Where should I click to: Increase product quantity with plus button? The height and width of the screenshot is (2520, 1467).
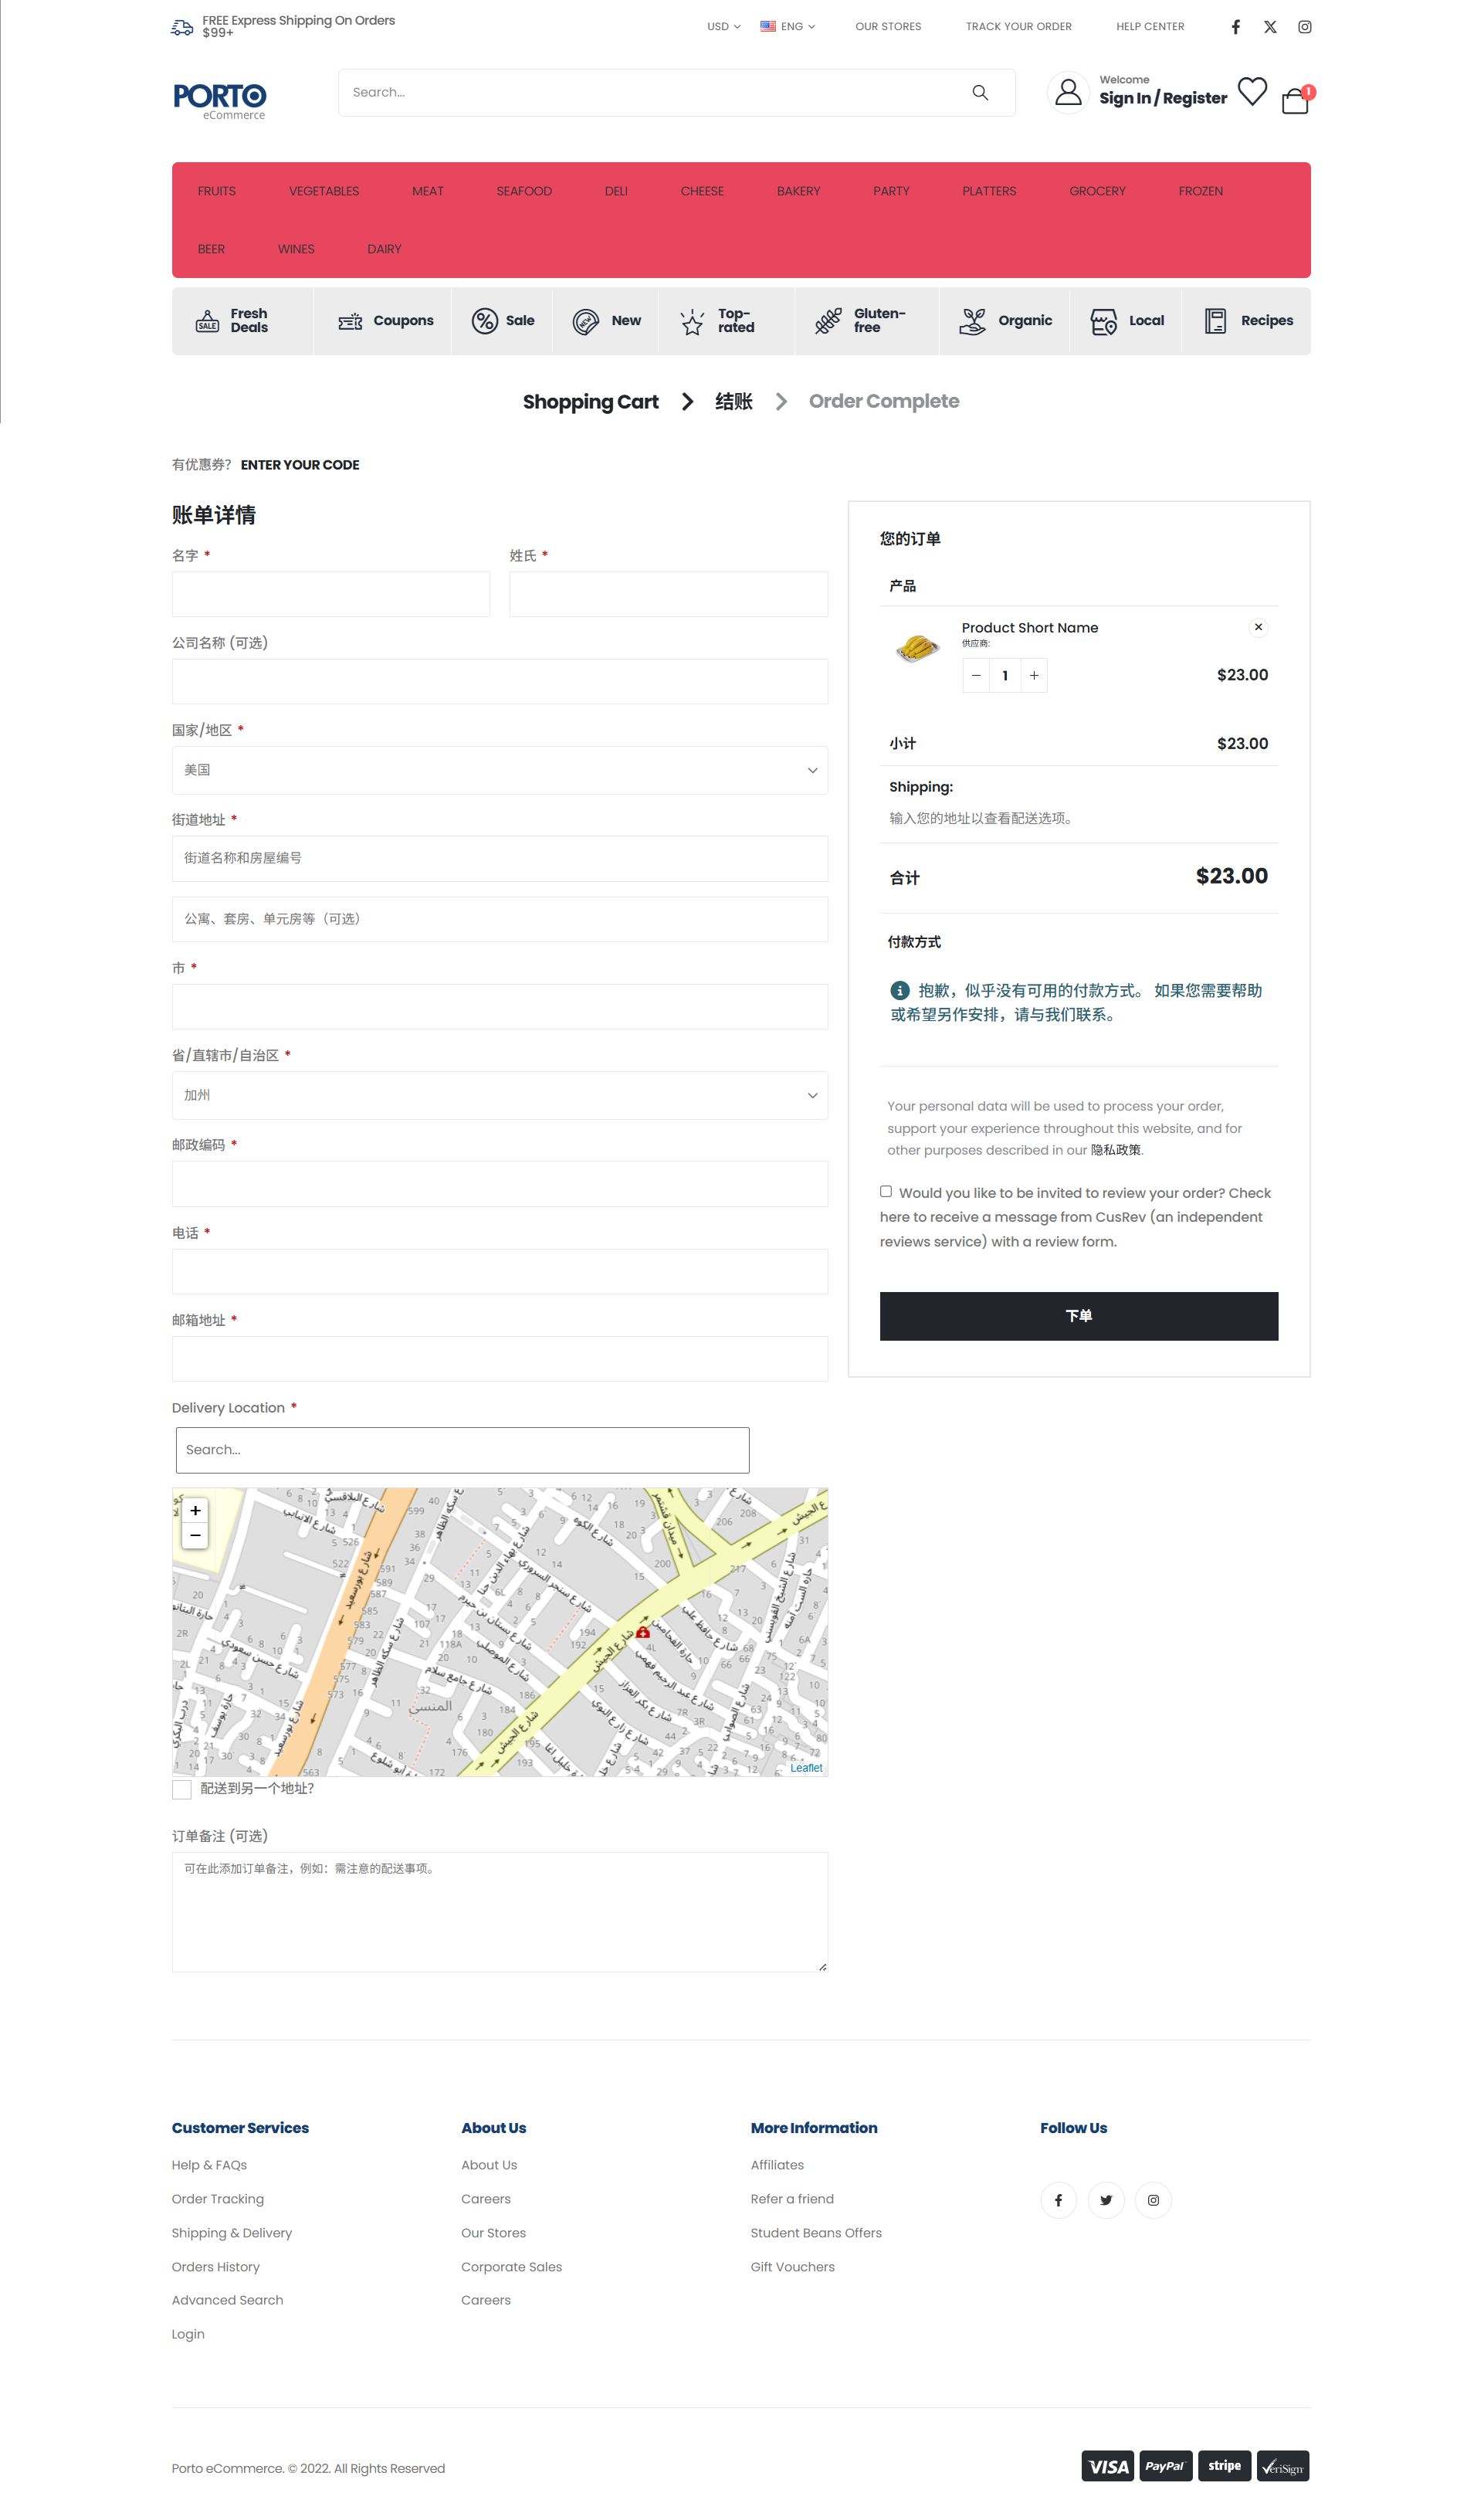(x=1034, y=675)
